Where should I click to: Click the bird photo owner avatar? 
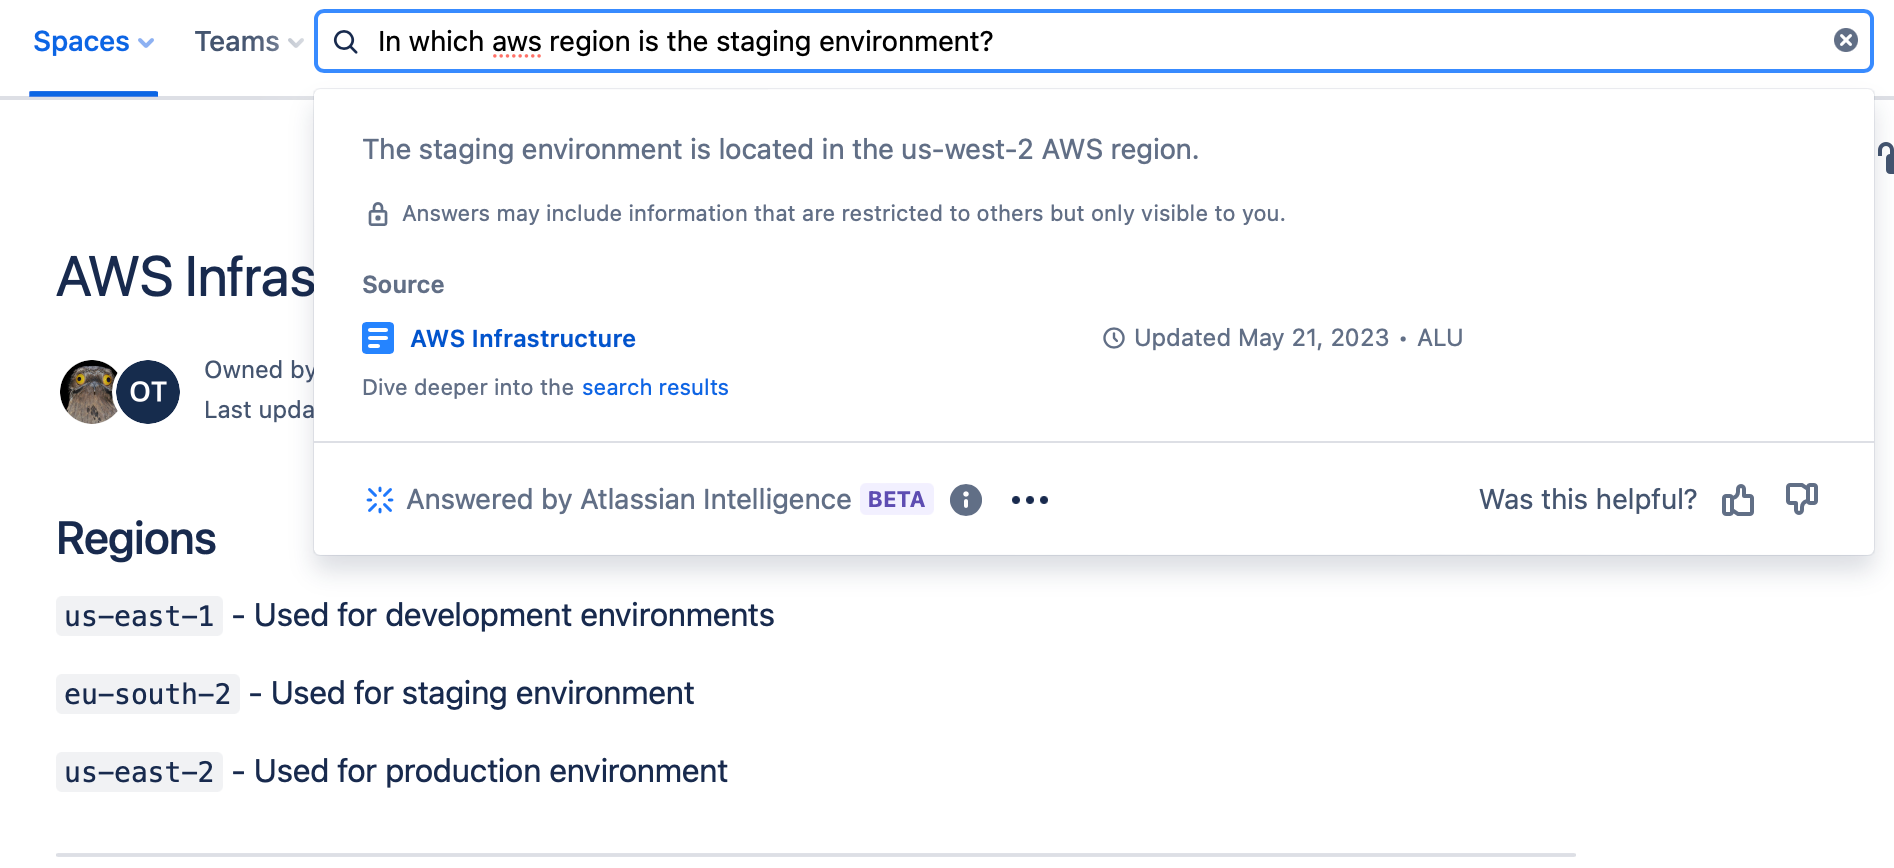[x=88, y=392]
